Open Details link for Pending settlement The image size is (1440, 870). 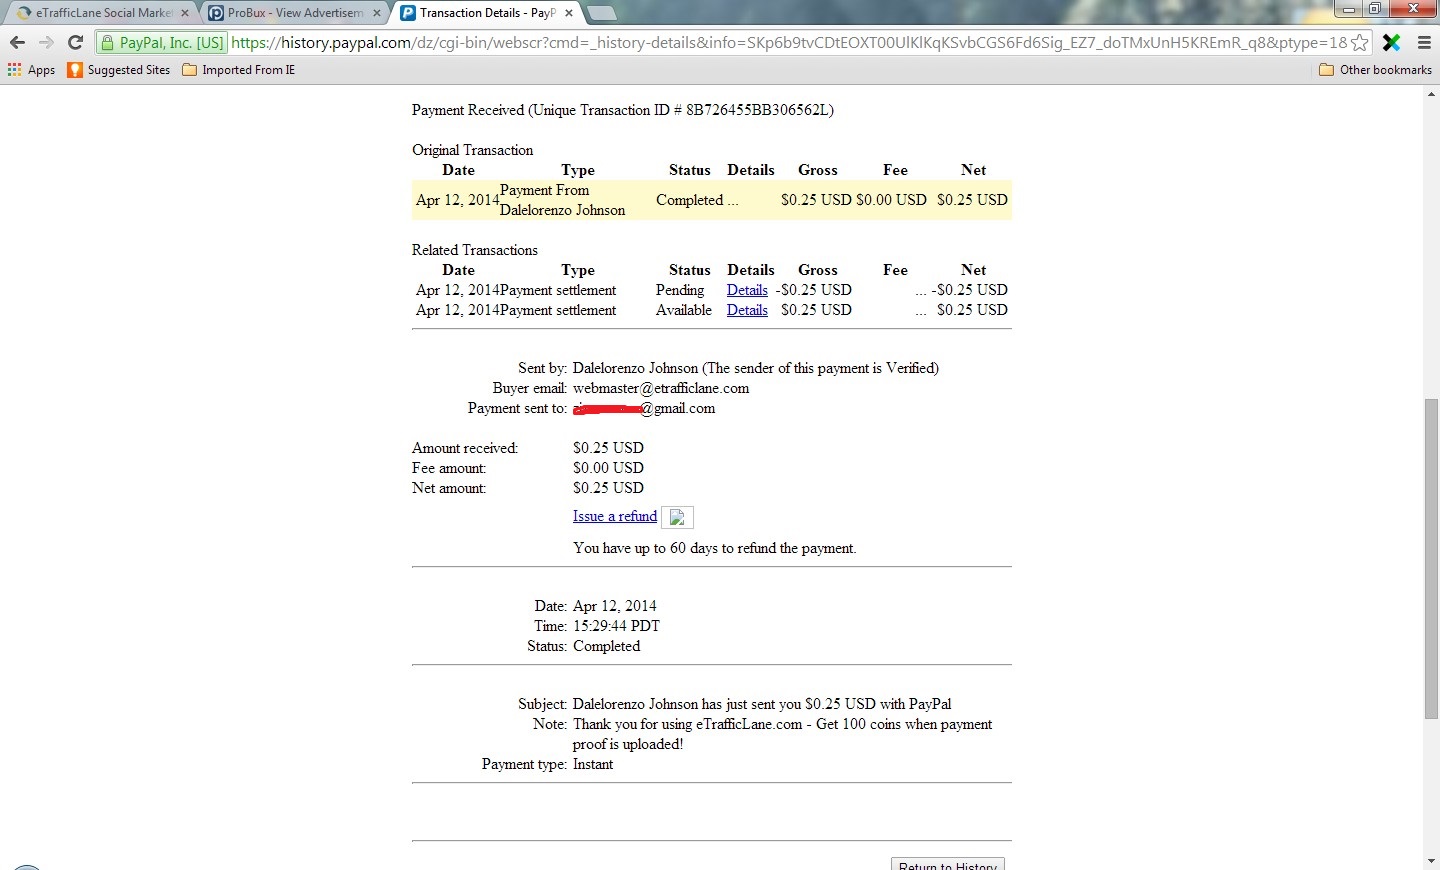click(747, 290)
